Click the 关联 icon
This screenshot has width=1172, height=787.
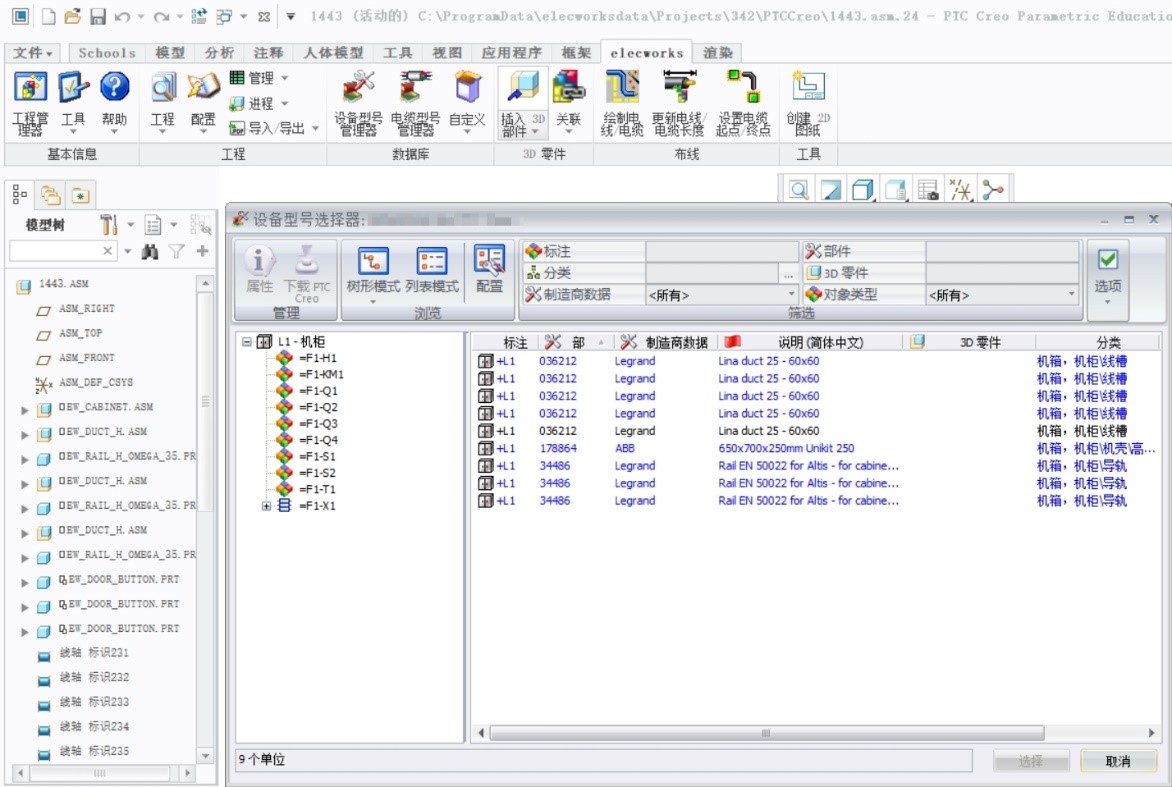click(569, 102)
